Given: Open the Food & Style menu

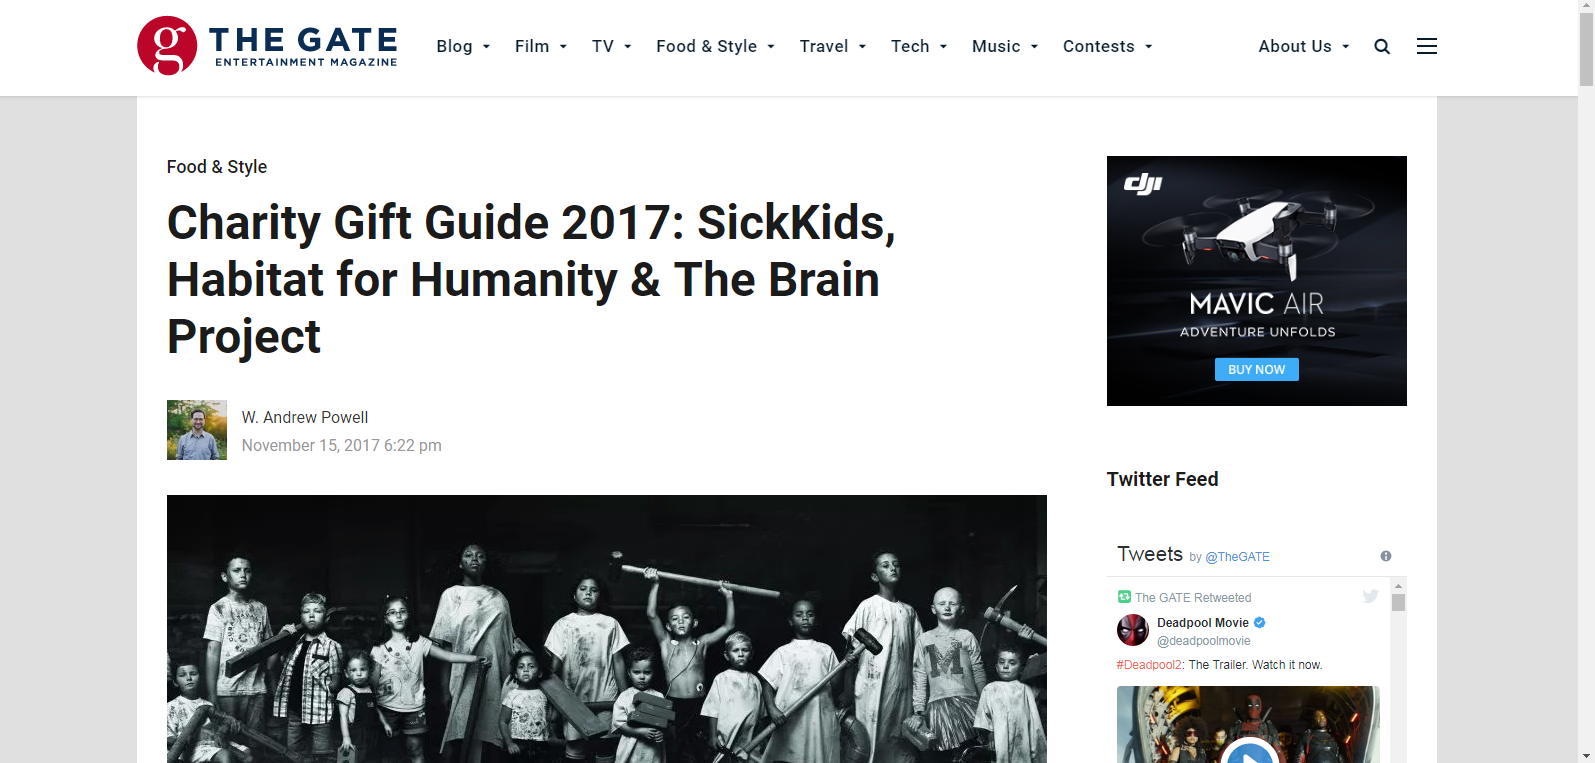Looking at the screenshot, I should [x=715, y=46].
